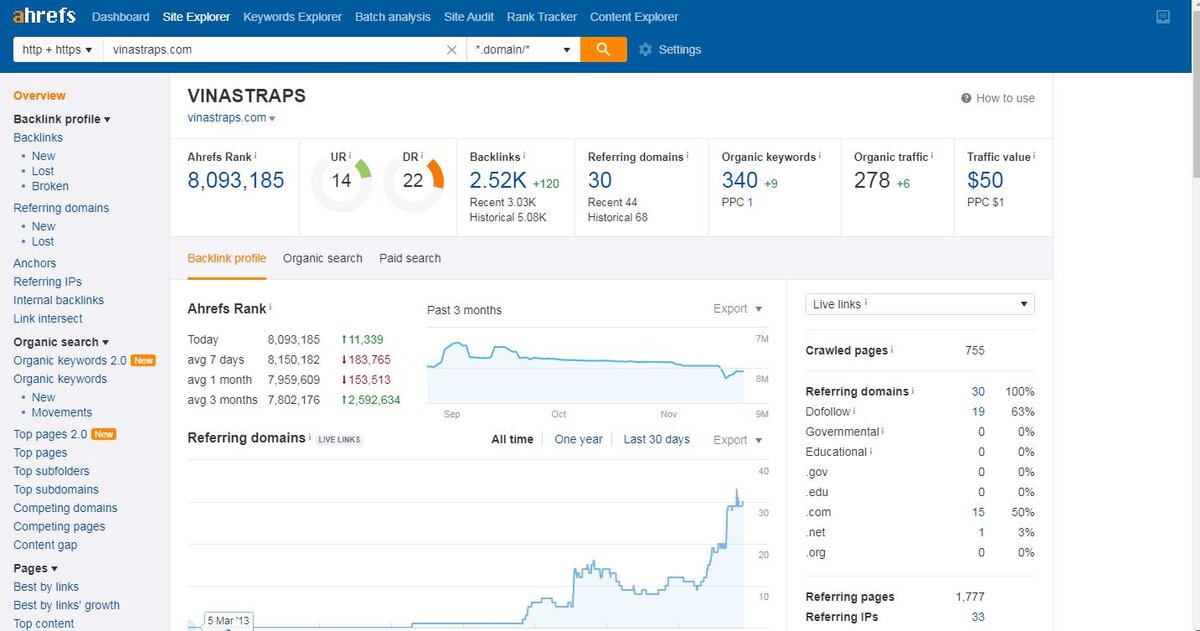Open Link intersect in the sidebar
The height and width of the screenshot is (631, 1200).
(x=48, y=319)
